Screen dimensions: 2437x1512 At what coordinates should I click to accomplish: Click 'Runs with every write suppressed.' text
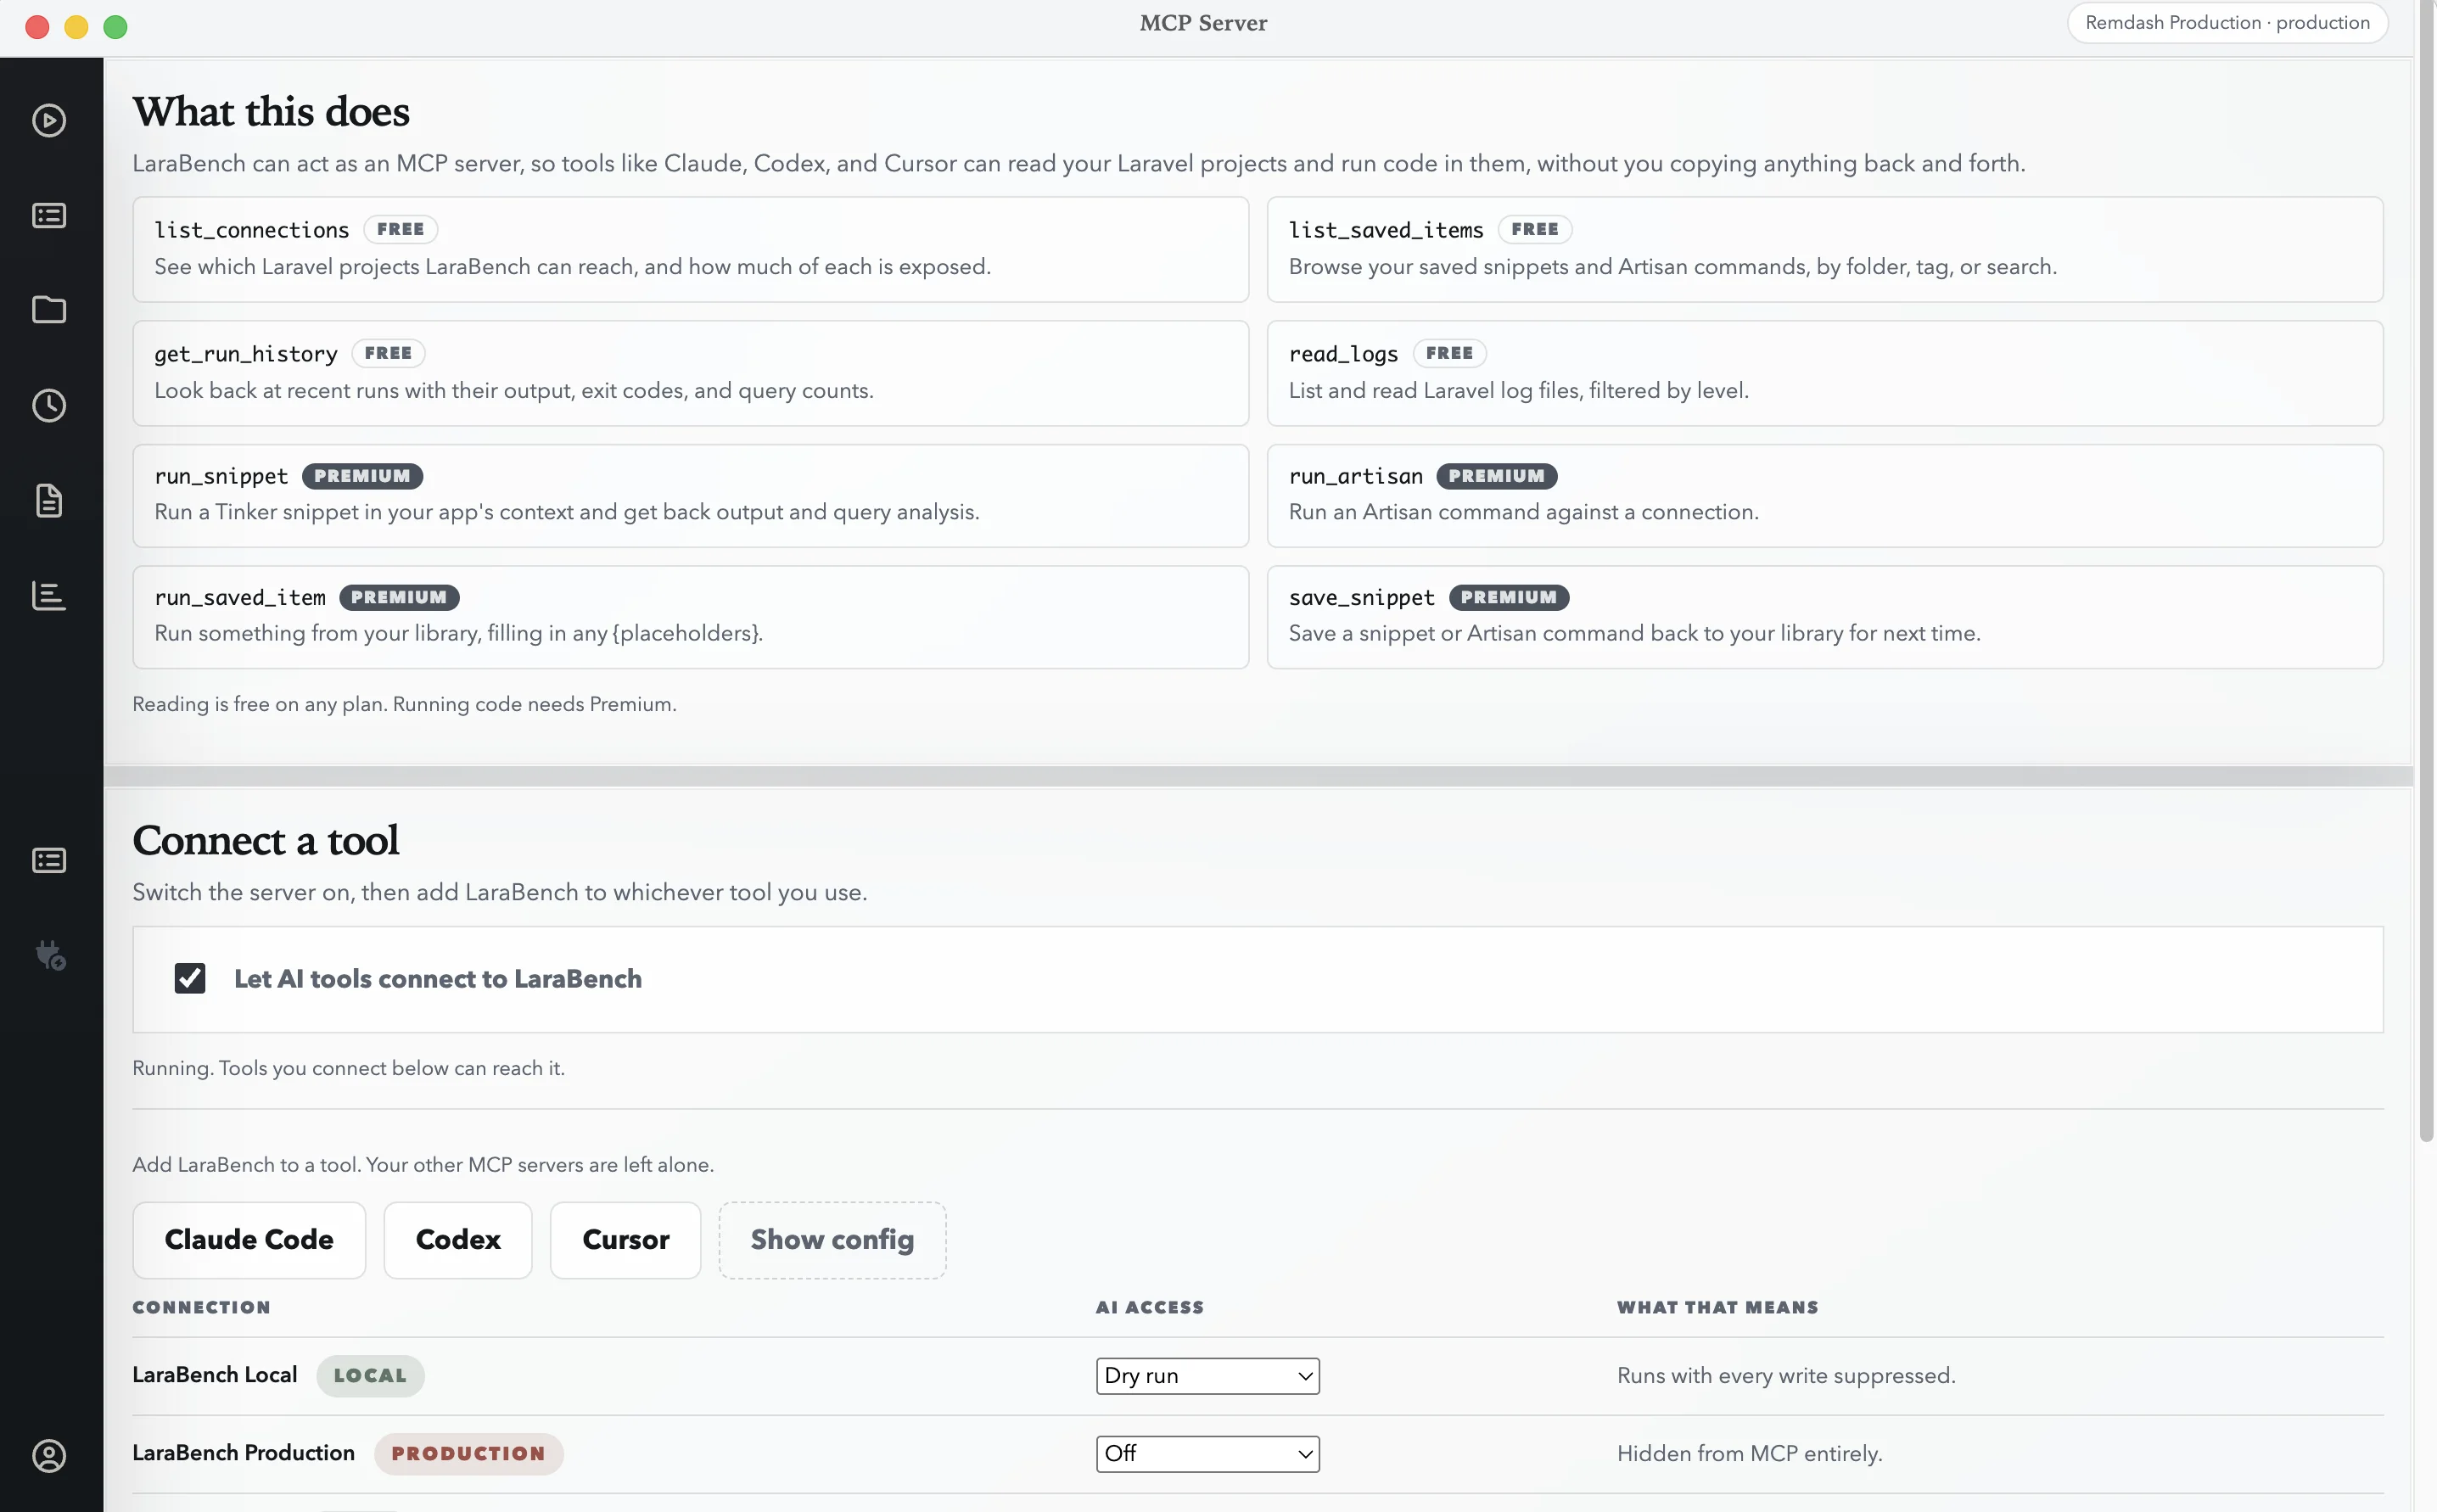(x=1786, y=1376)
